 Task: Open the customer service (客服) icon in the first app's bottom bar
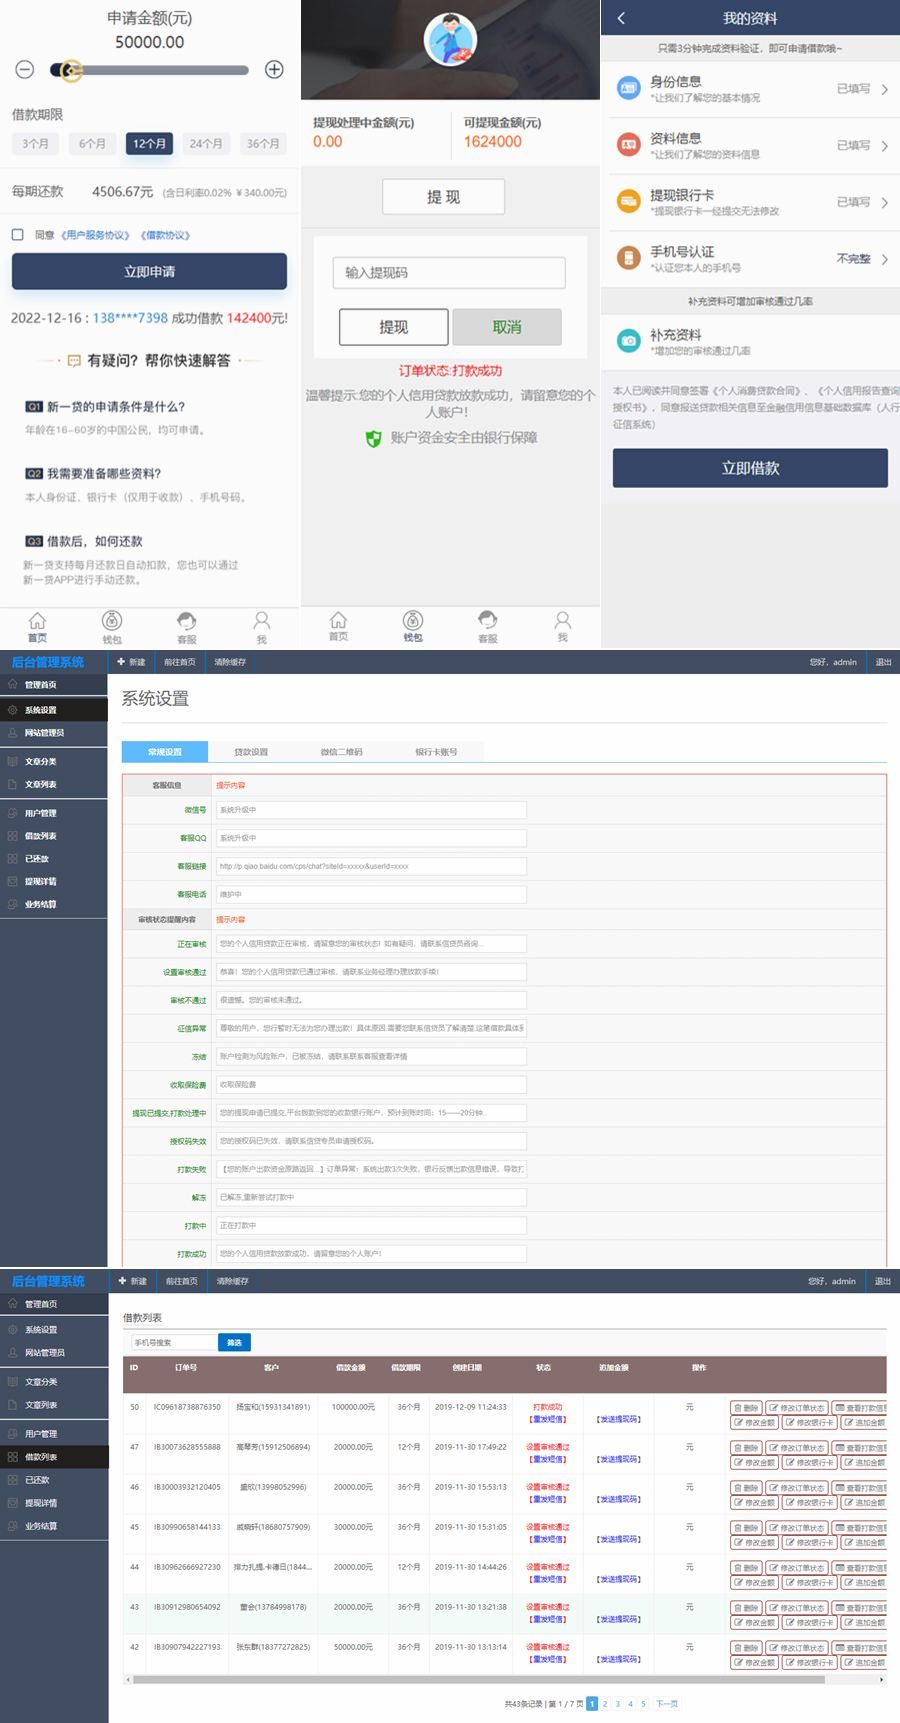click(187, 626)
